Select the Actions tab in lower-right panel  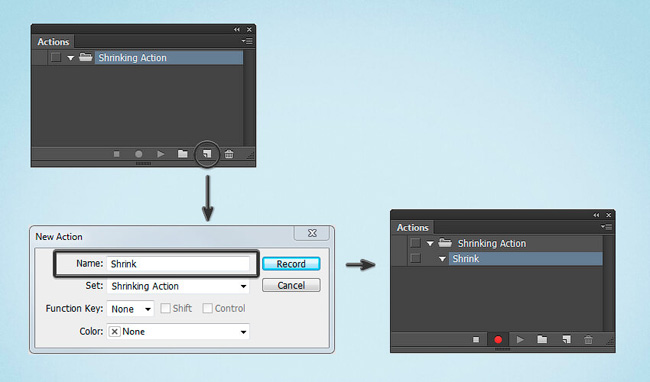coord(412,227)
